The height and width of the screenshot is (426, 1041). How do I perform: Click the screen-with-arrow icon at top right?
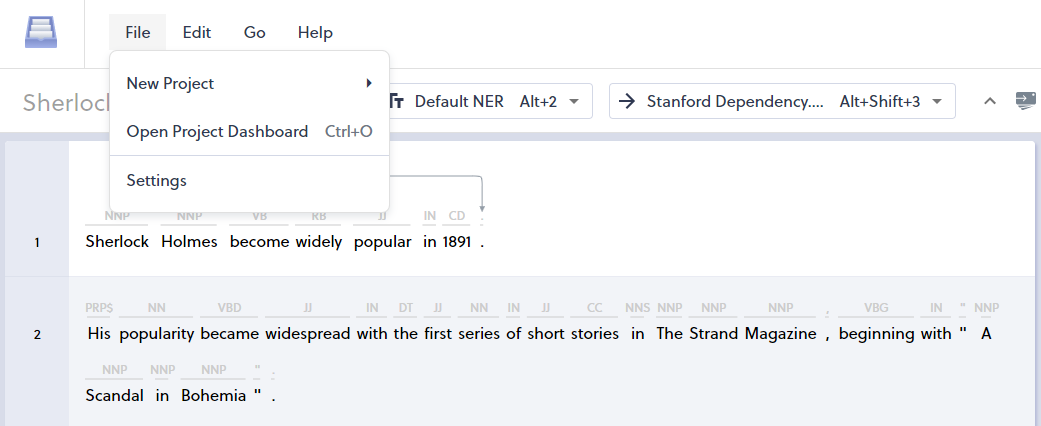[x=1025, y=100]
